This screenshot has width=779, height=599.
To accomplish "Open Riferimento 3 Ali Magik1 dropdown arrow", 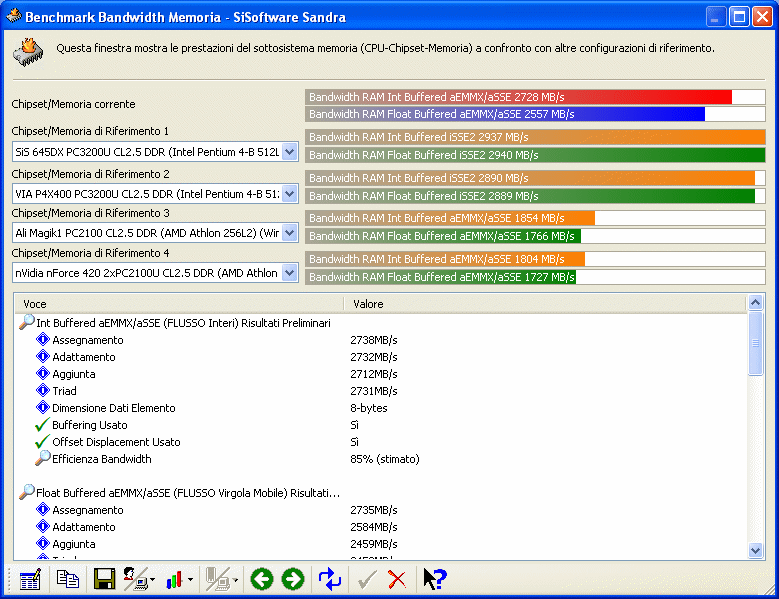I will [290, 232].
